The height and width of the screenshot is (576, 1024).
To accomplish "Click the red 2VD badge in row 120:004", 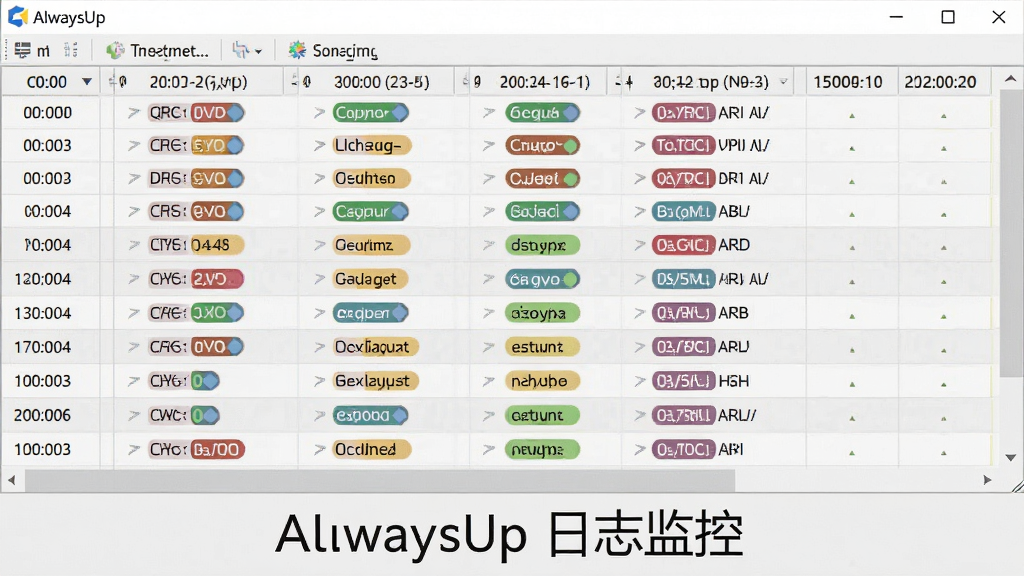I will pos(217,279).
